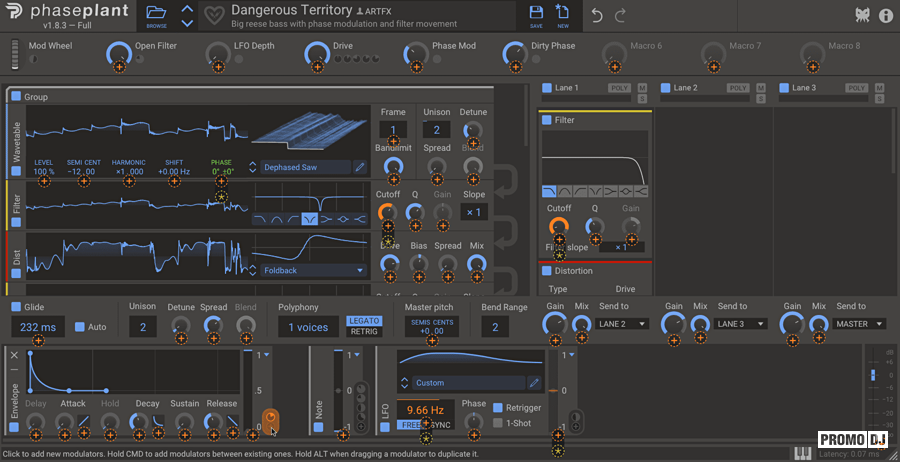Click the Undo arrow
The height and width of the screenshot is (462, 900).
pyautogui.click(x=598, y=15)
